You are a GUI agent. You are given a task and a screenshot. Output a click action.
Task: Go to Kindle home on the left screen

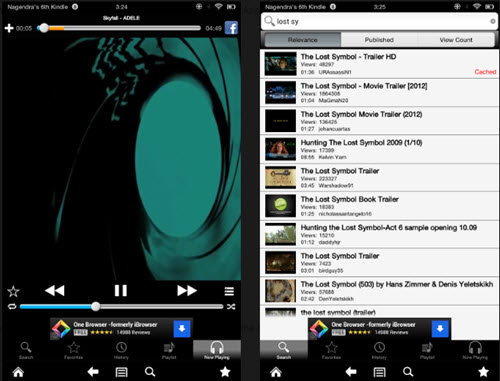(x=18, y=371)
